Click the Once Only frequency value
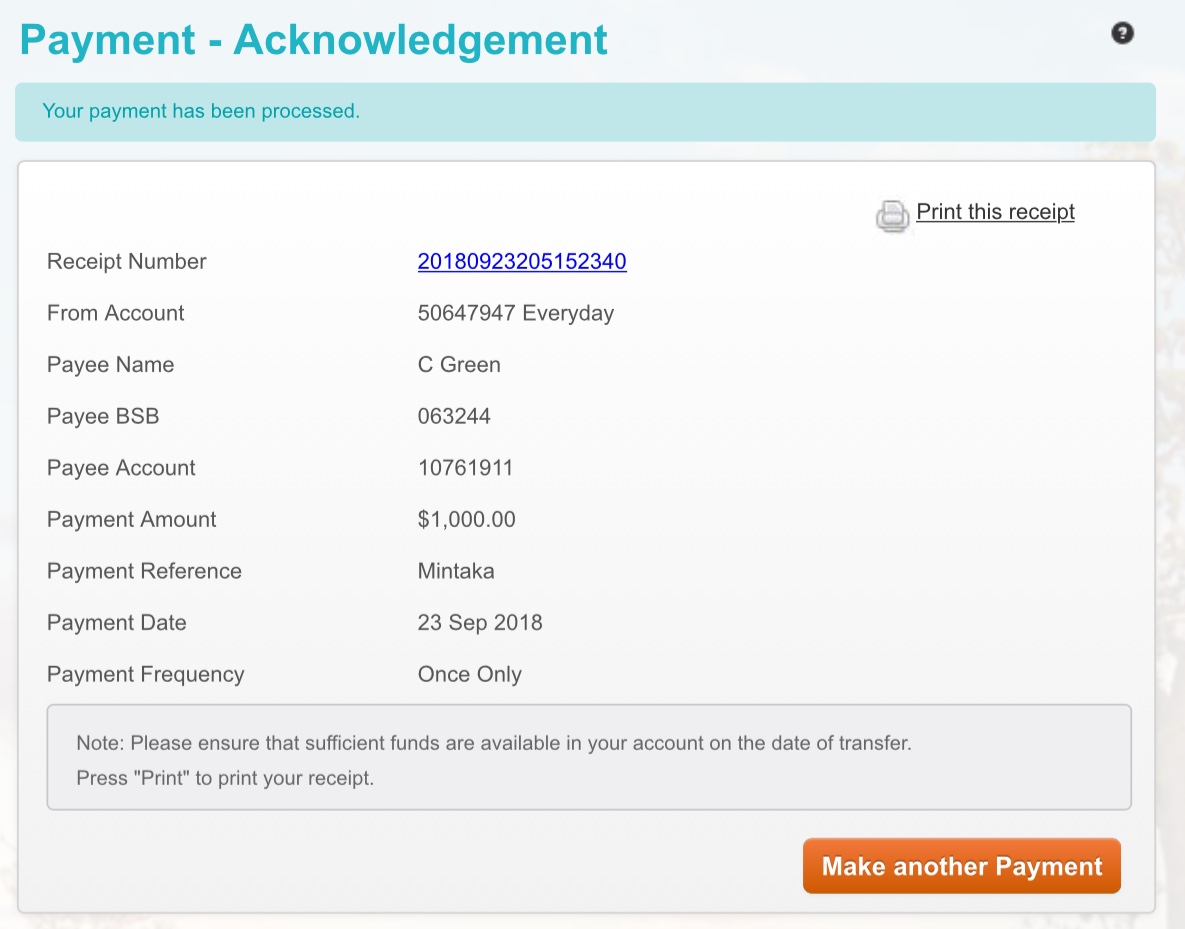 pos(469,675)
